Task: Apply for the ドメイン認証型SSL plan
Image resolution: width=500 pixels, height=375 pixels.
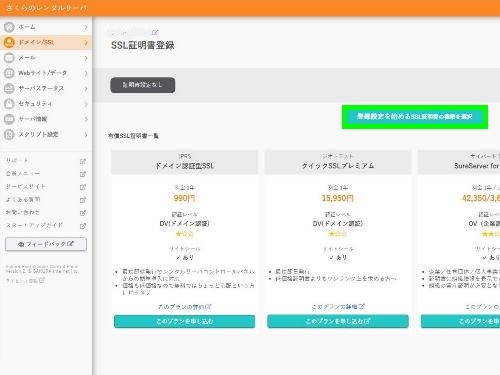Action: (185, 321)
